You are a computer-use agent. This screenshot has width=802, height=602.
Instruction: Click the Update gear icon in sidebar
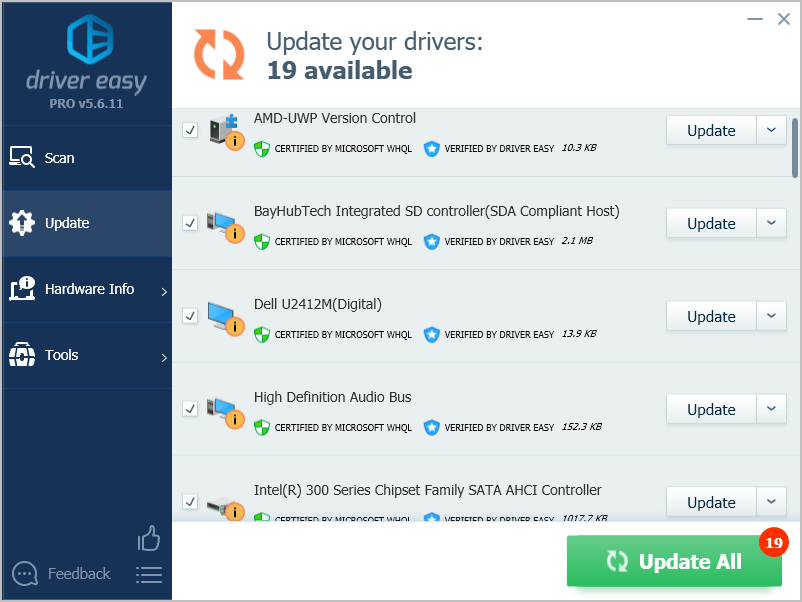pyautogui.click(x=22, y=223)
